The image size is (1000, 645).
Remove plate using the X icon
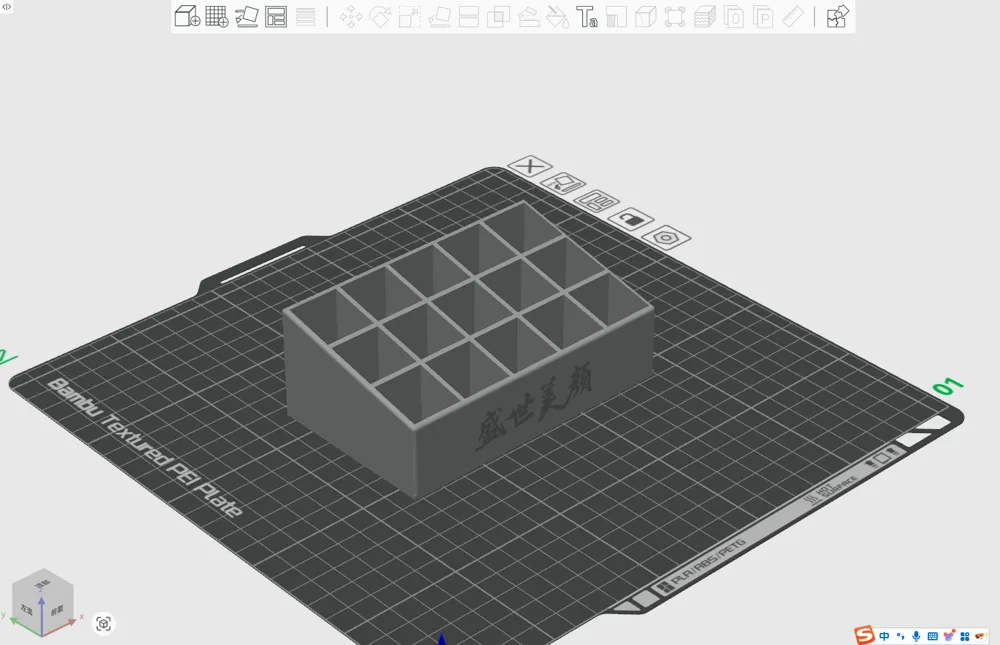point(529,167)
